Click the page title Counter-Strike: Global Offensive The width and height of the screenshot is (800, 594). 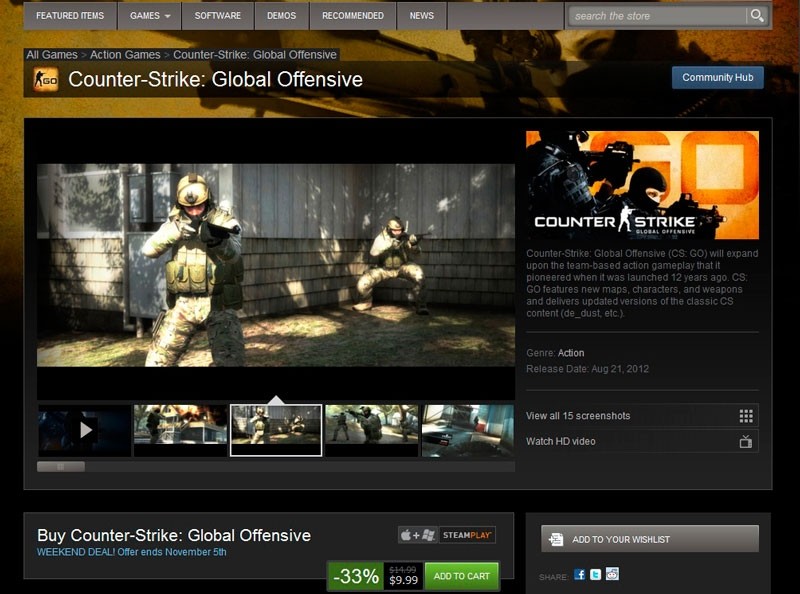(x=215, y=80)
